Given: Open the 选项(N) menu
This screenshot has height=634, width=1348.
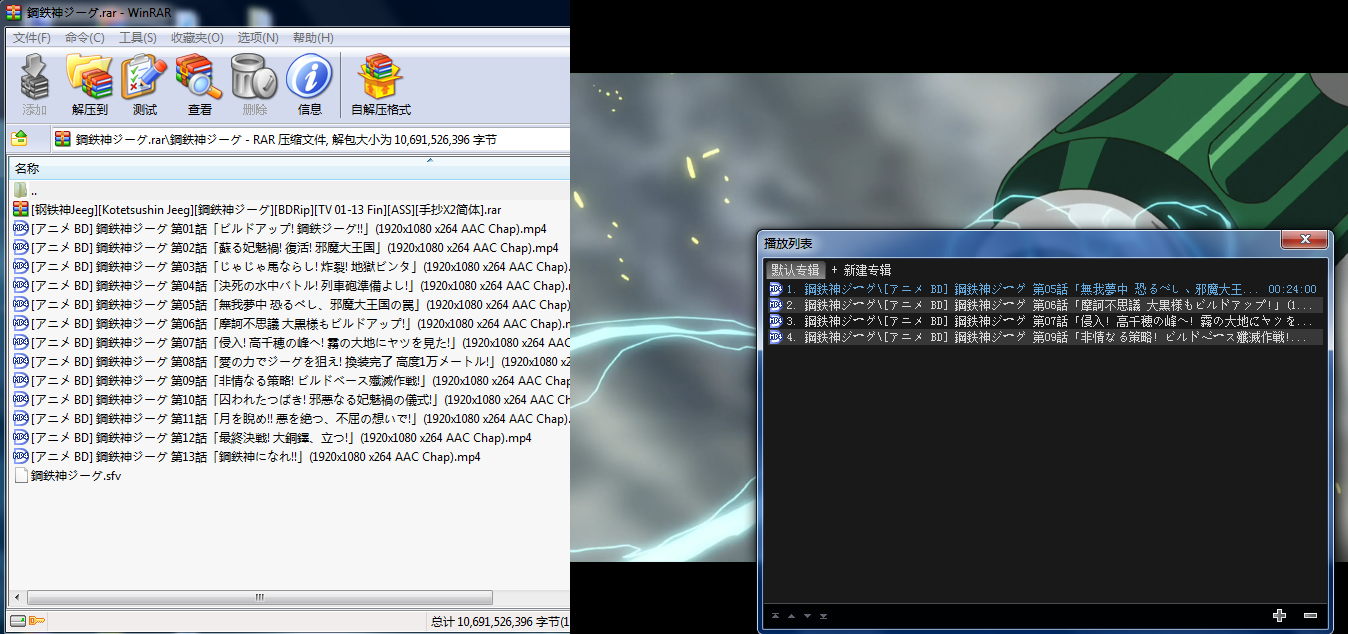Looking at the screenshot, I should pos(258,38).
